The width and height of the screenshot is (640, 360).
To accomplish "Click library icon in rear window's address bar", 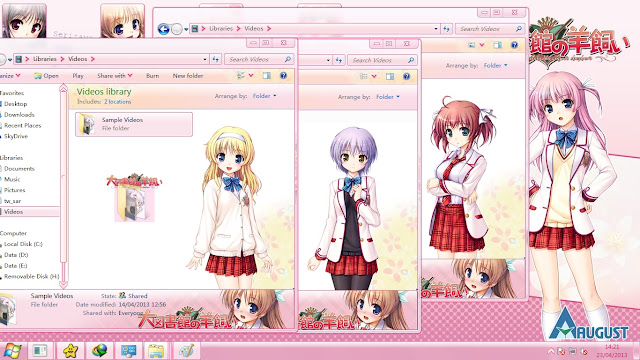I will pyautogui.click(x=195, y=29).
